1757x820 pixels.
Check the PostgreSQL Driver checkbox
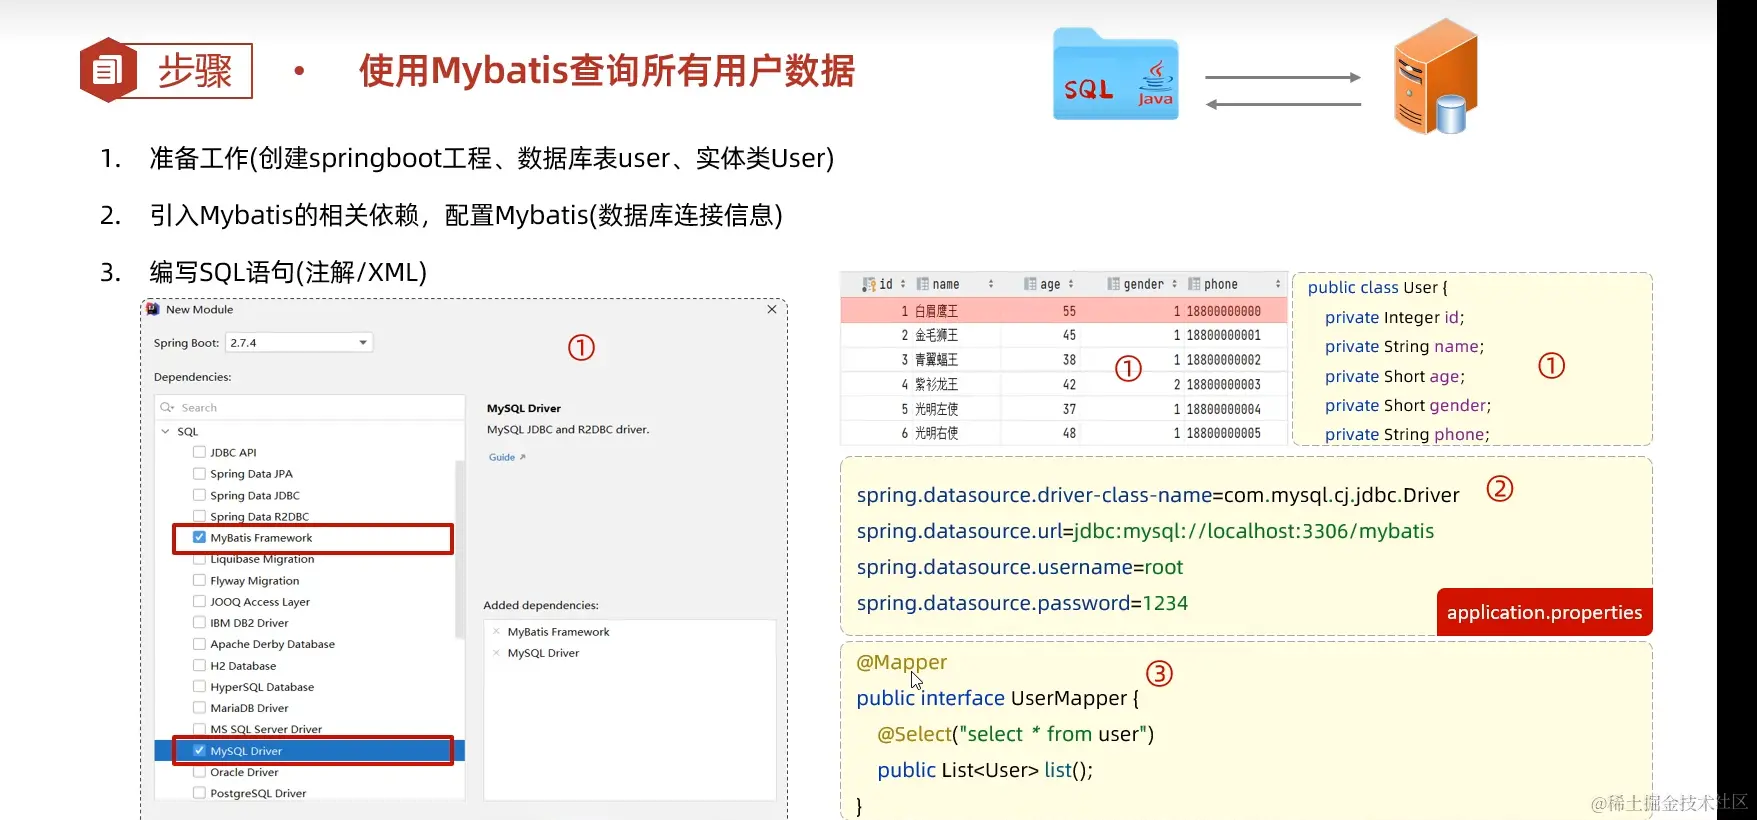tap(199, 793)
